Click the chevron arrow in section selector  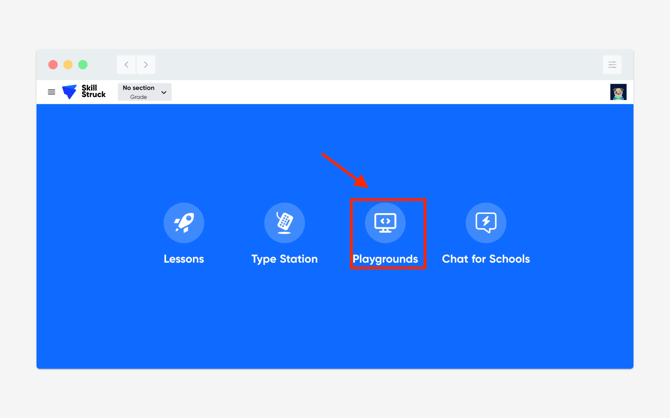[x=164, y=92]
